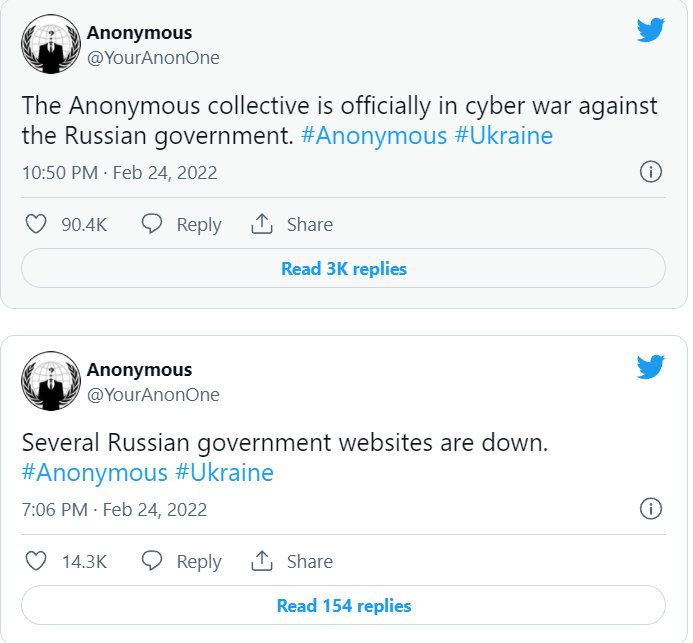Open #Anonymous hashtag in websites down tweet
693x643 pixels.
coord(94,472)
